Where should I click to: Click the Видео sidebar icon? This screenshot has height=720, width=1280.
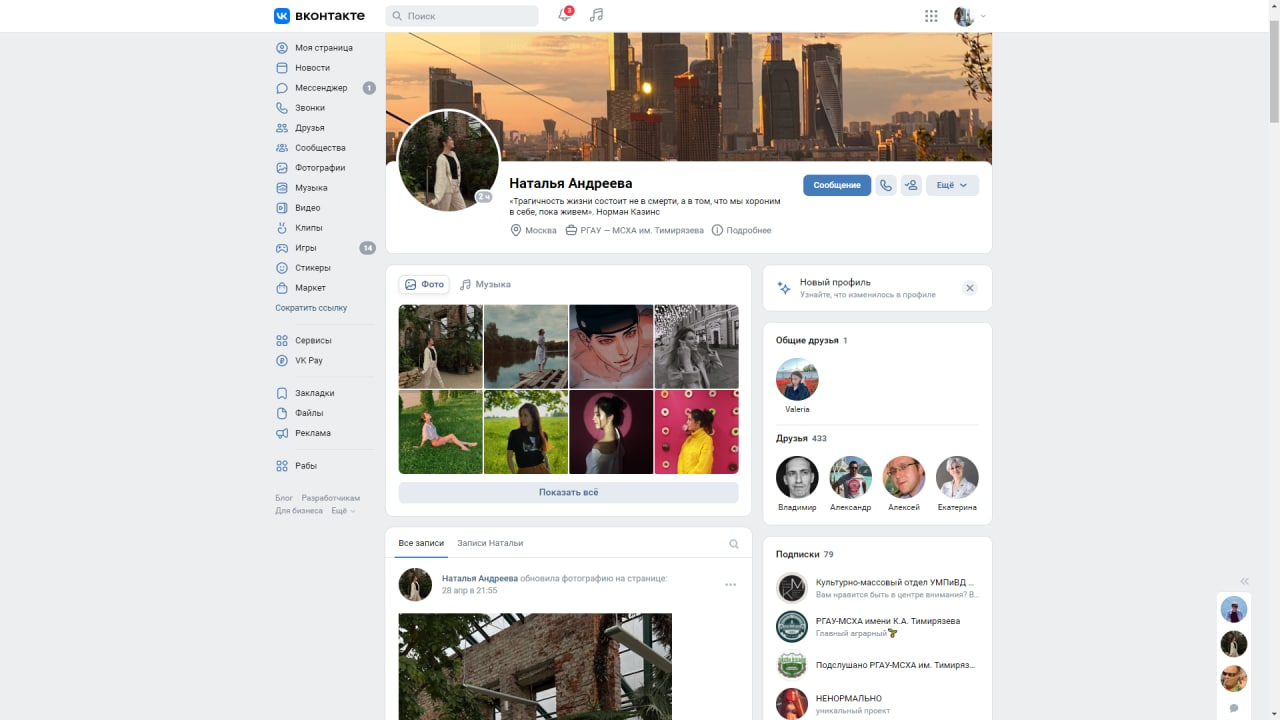pyautogui.click(x=282, y=208)
